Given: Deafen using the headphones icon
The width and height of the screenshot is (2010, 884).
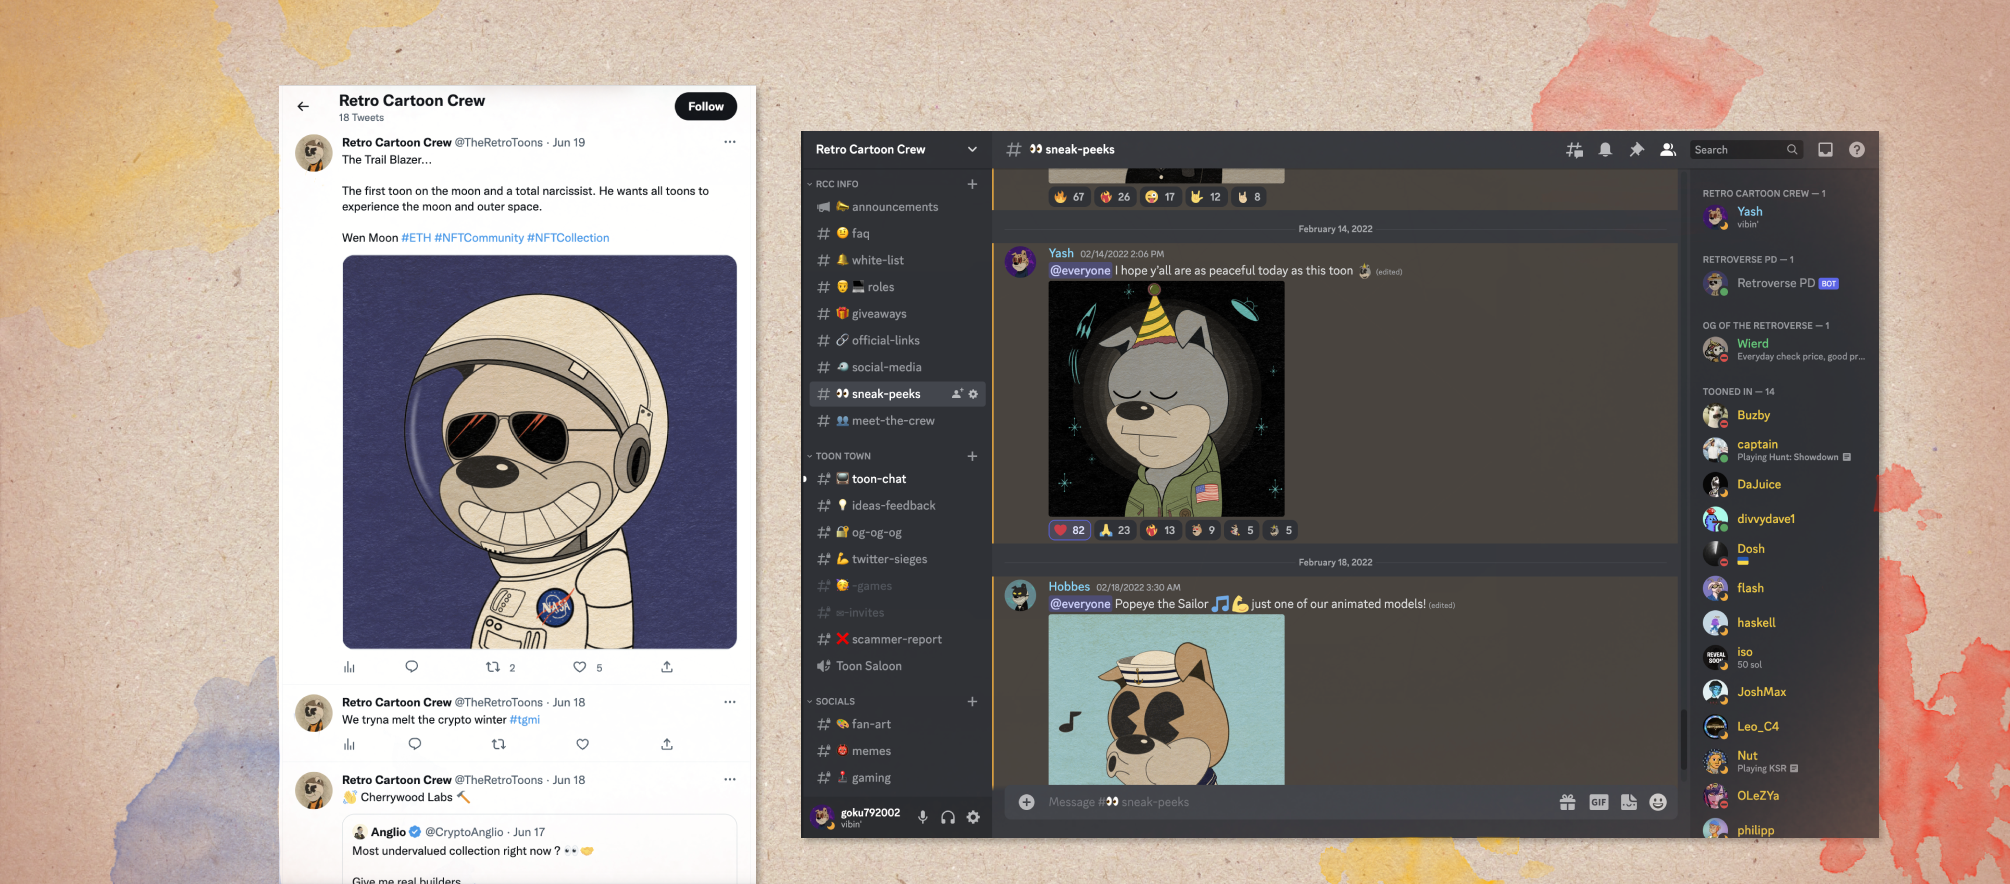Looking at the screenshot, I should [948, 817].
